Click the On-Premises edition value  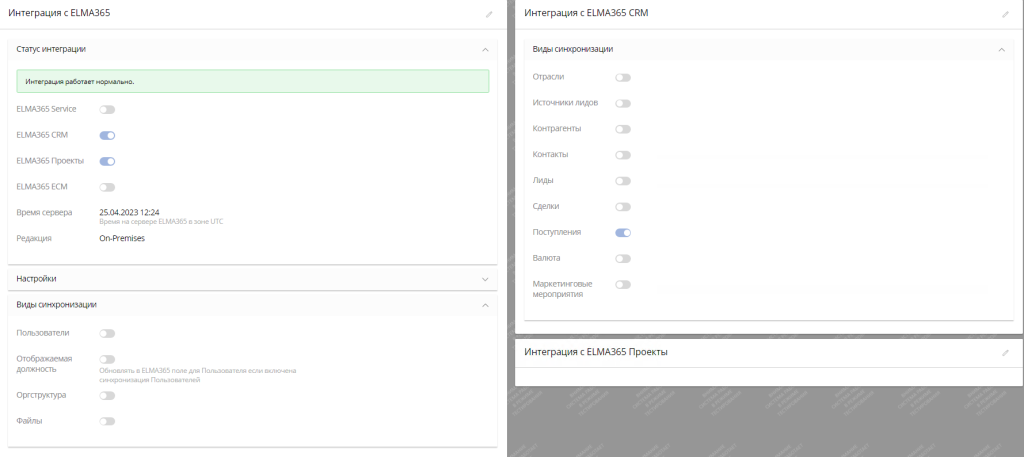pyautogui.click(x=122, y=238)
